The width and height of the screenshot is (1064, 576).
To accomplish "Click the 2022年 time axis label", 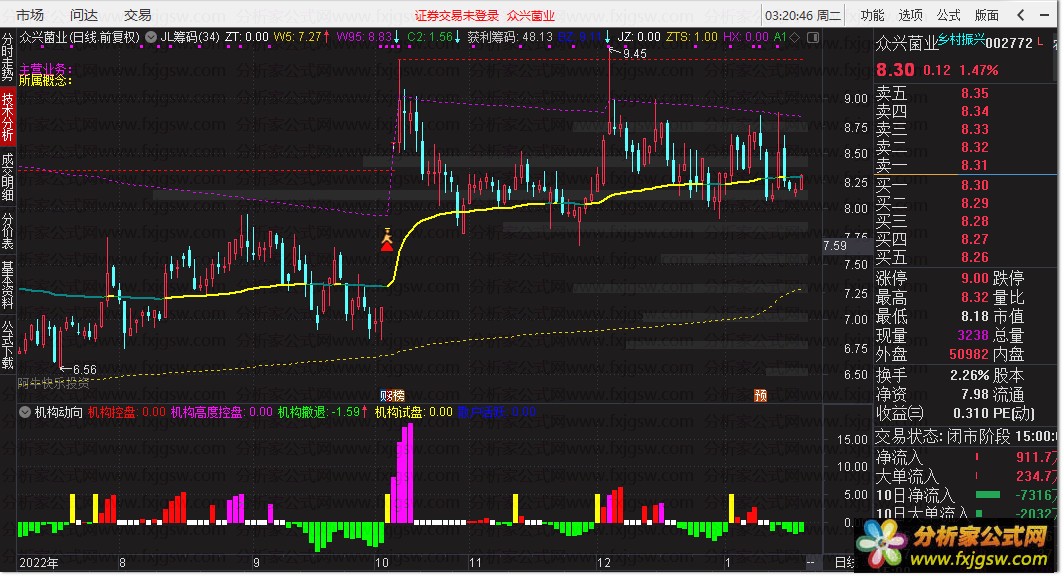I will point(39,562).
